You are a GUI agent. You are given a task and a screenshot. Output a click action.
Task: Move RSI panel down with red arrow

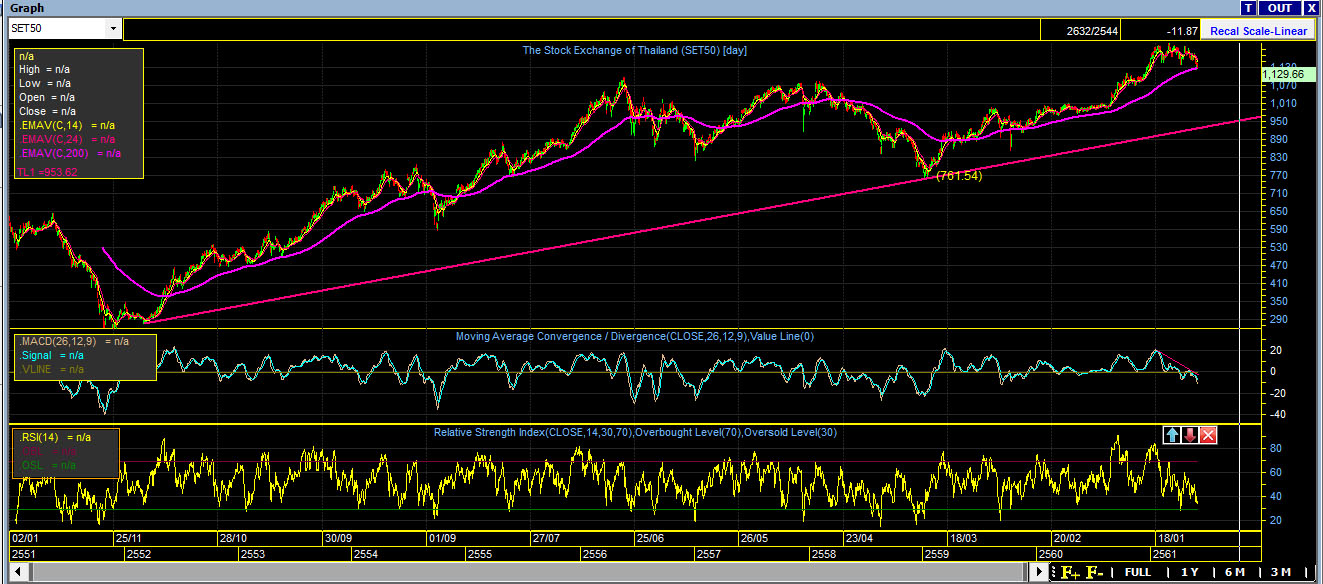pos(1190,434)
